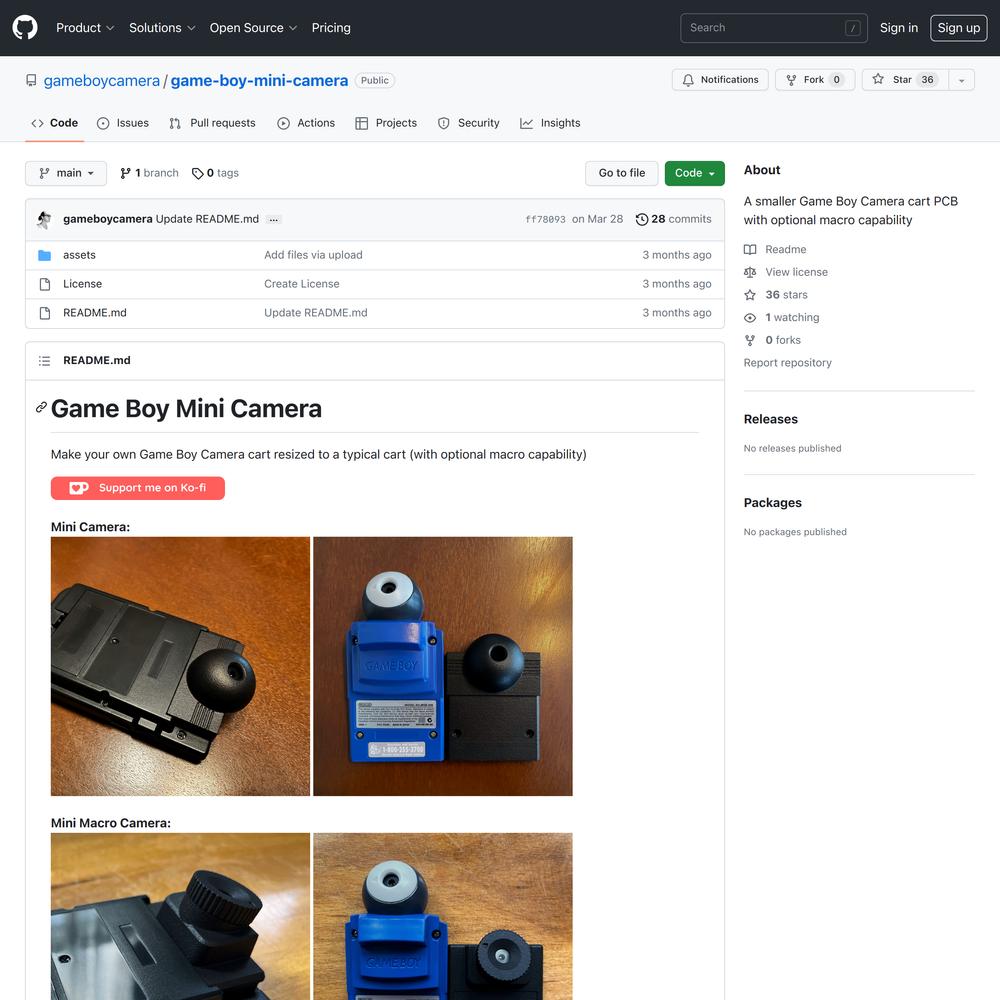
Task: Open the Product dropdown menu
Action: (x=85, y=27)
